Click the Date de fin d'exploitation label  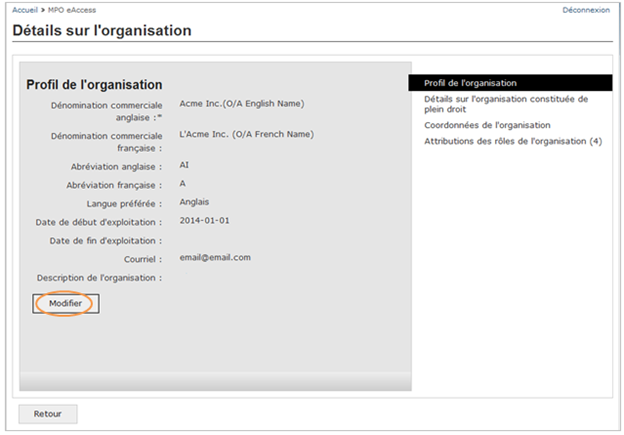pos(106,241)
